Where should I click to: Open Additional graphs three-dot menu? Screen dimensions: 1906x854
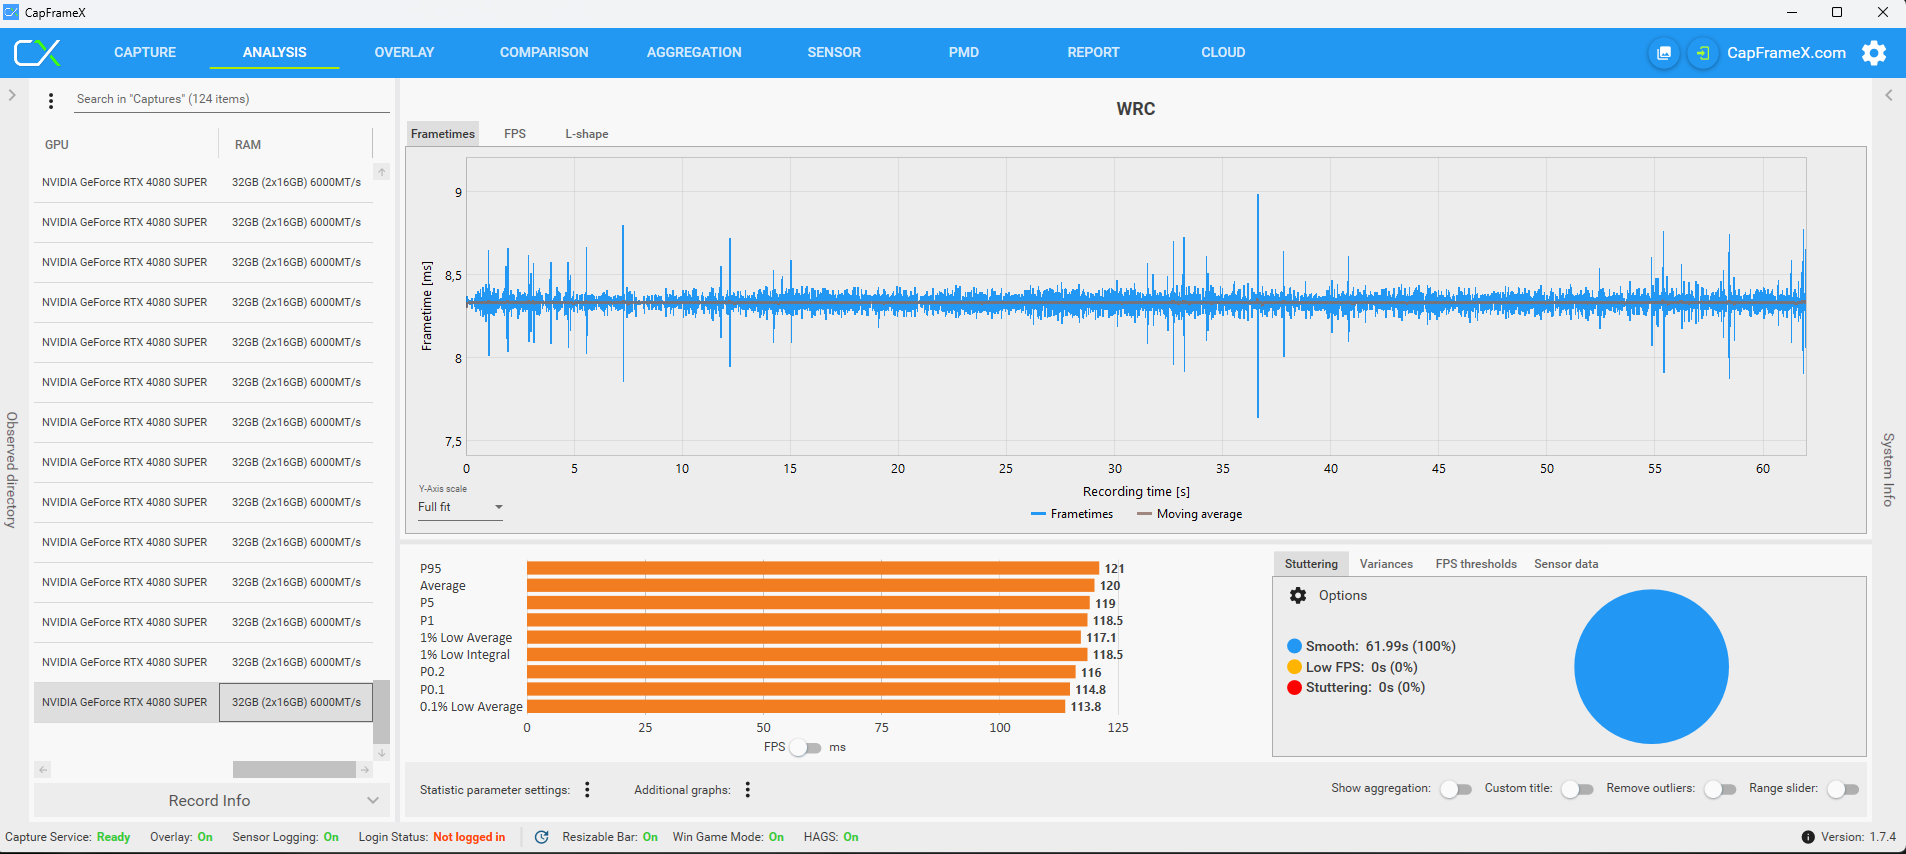(x=747, y=790)
